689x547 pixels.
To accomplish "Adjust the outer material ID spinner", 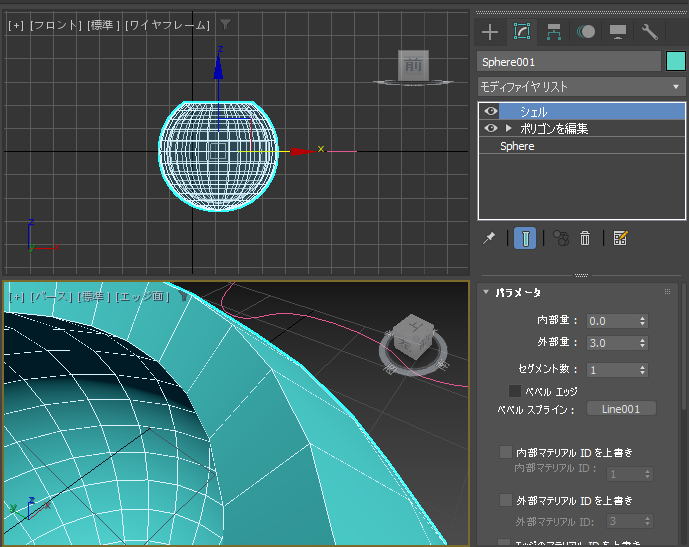I will [x=647, y=521].
